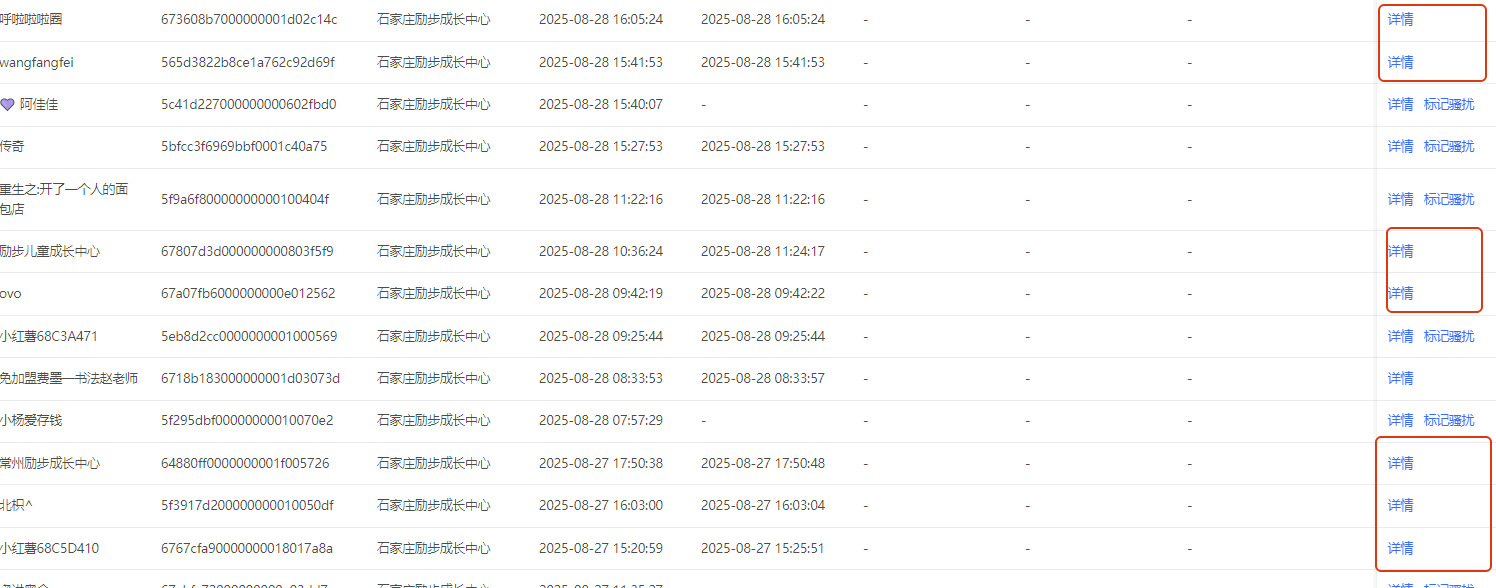Mark 阿佳佳 as harassment via 标记骚扰
The height and width of the screenshot is (588, 1496).
[x=1449, y=104]
